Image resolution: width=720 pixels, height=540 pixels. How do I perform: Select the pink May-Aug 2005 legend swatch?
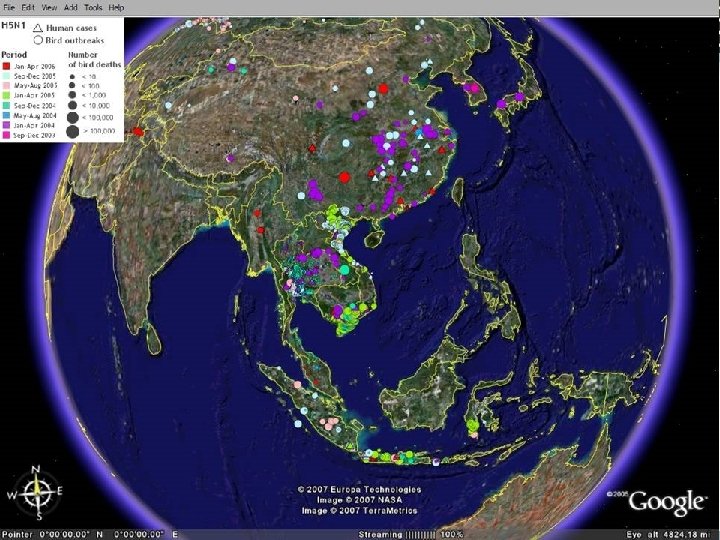click(x=6, y=85)
